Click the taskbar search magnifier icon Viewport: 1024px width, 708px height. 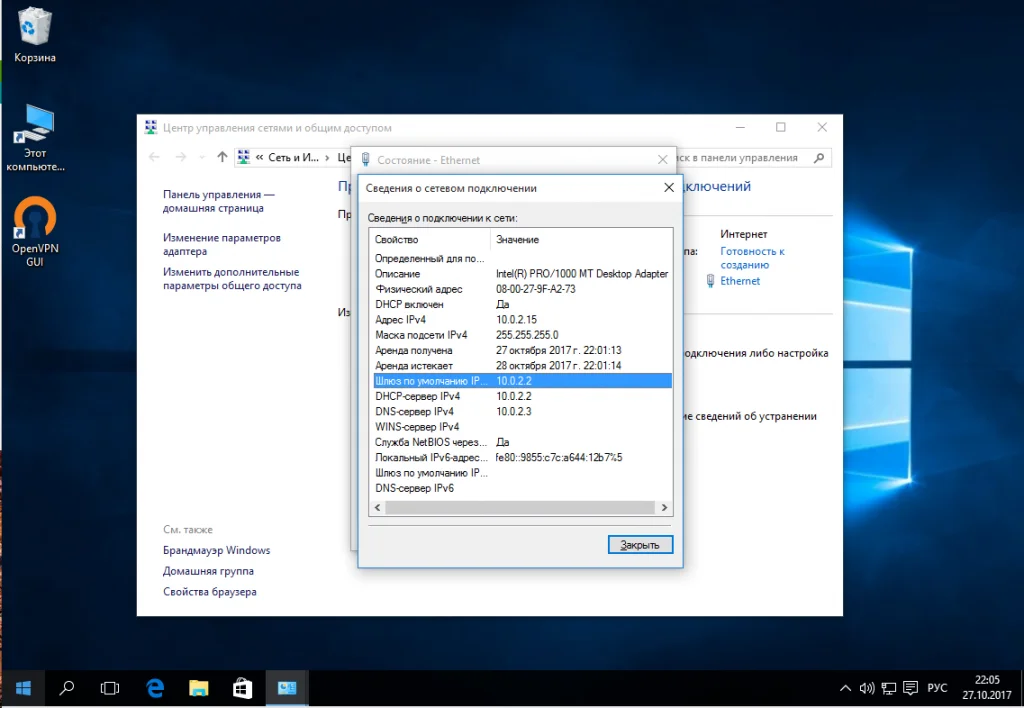67,688
